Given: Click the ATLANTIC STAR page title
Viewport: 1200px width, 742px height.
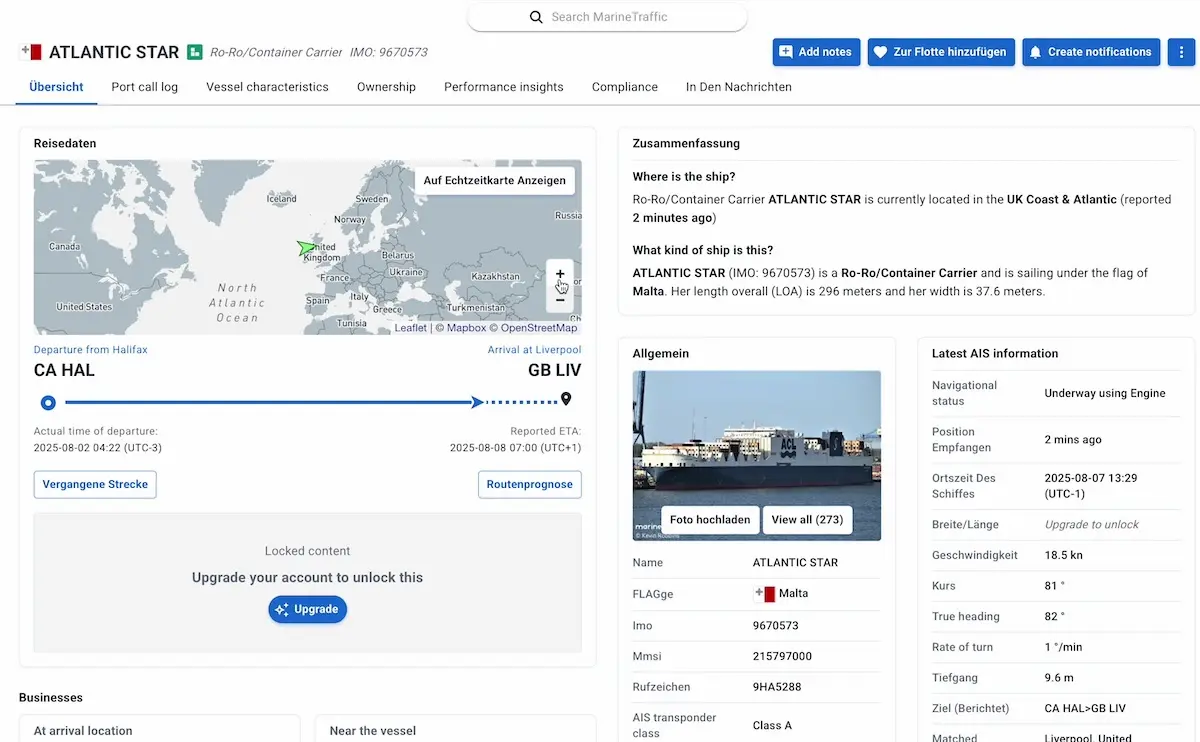Looking at the screenshot, I should pos(114,52).
